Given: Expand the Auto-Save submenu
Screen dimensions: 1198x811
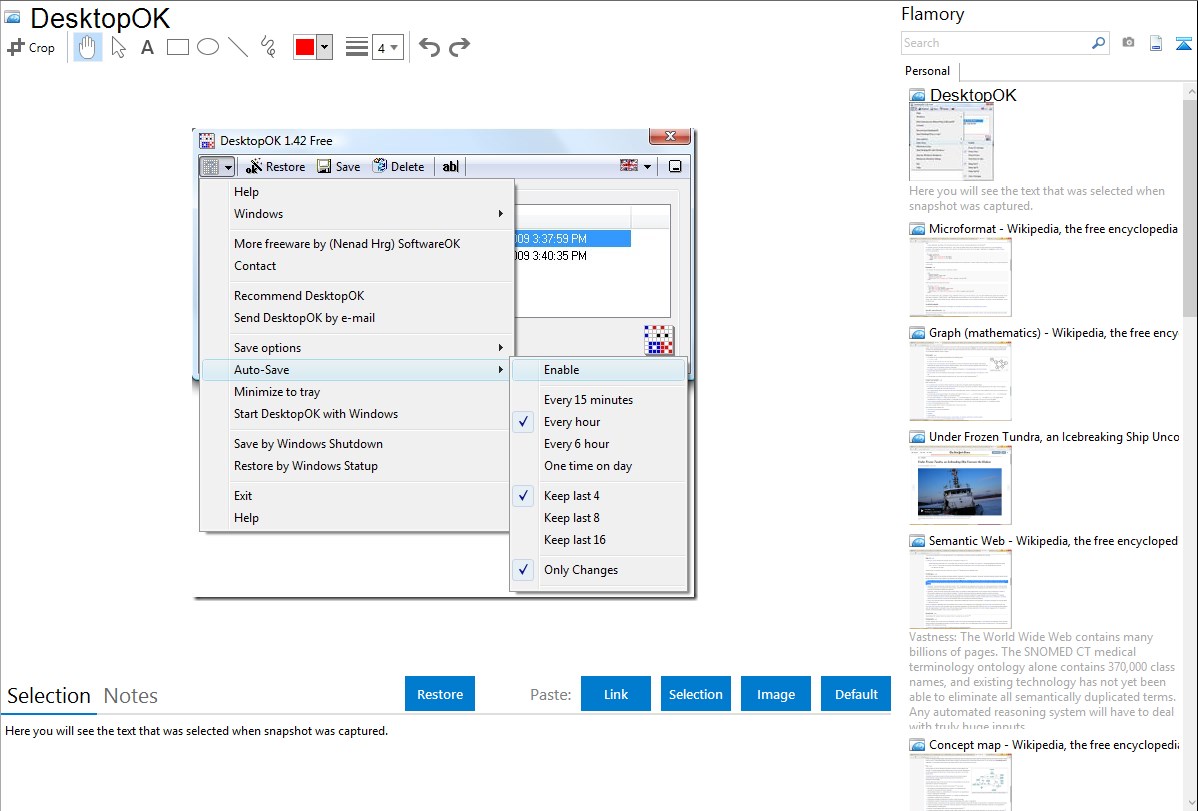Looking at the screenshot, I should tap(357, 370).
